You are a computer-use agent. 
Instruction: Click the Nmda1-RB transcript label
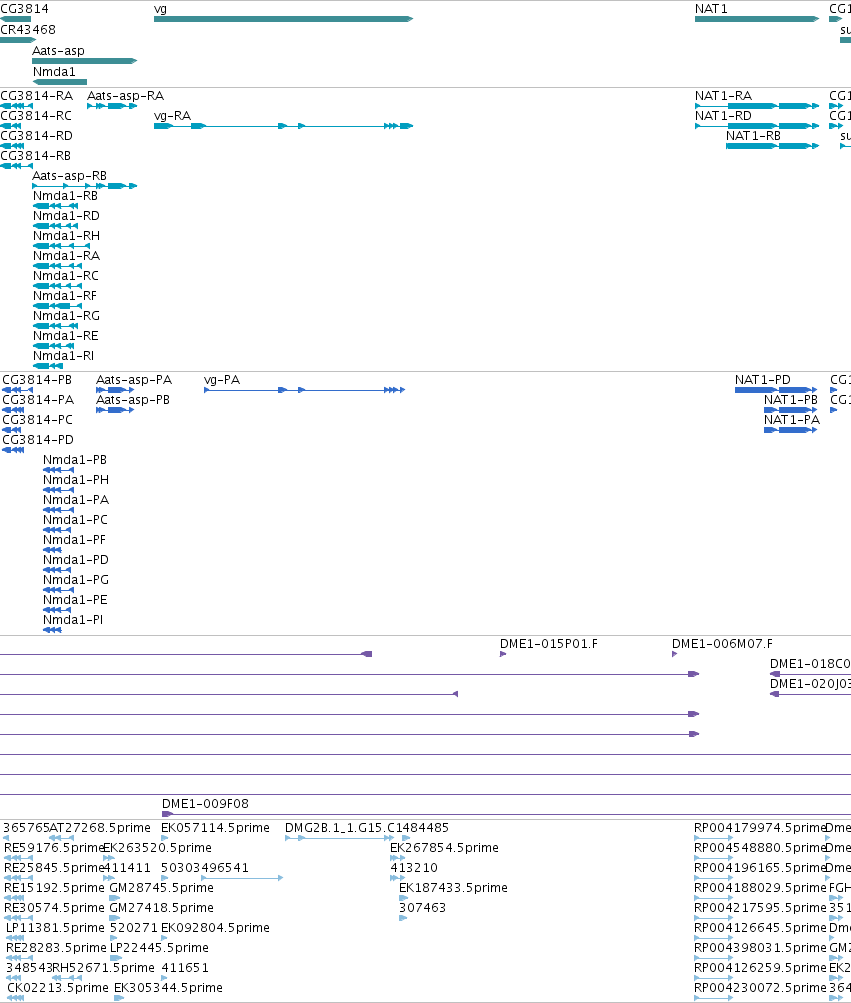point(65,196)
